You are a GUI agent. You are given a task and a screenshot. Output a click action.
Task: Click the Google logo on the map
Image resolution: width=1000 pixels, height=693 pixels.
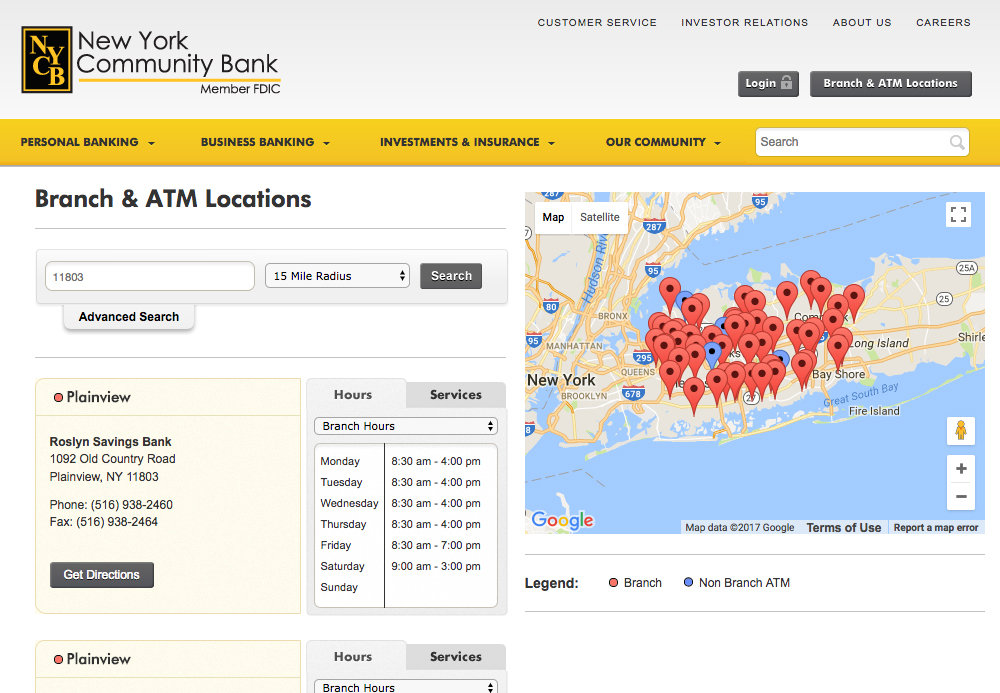tap(562, 520)
